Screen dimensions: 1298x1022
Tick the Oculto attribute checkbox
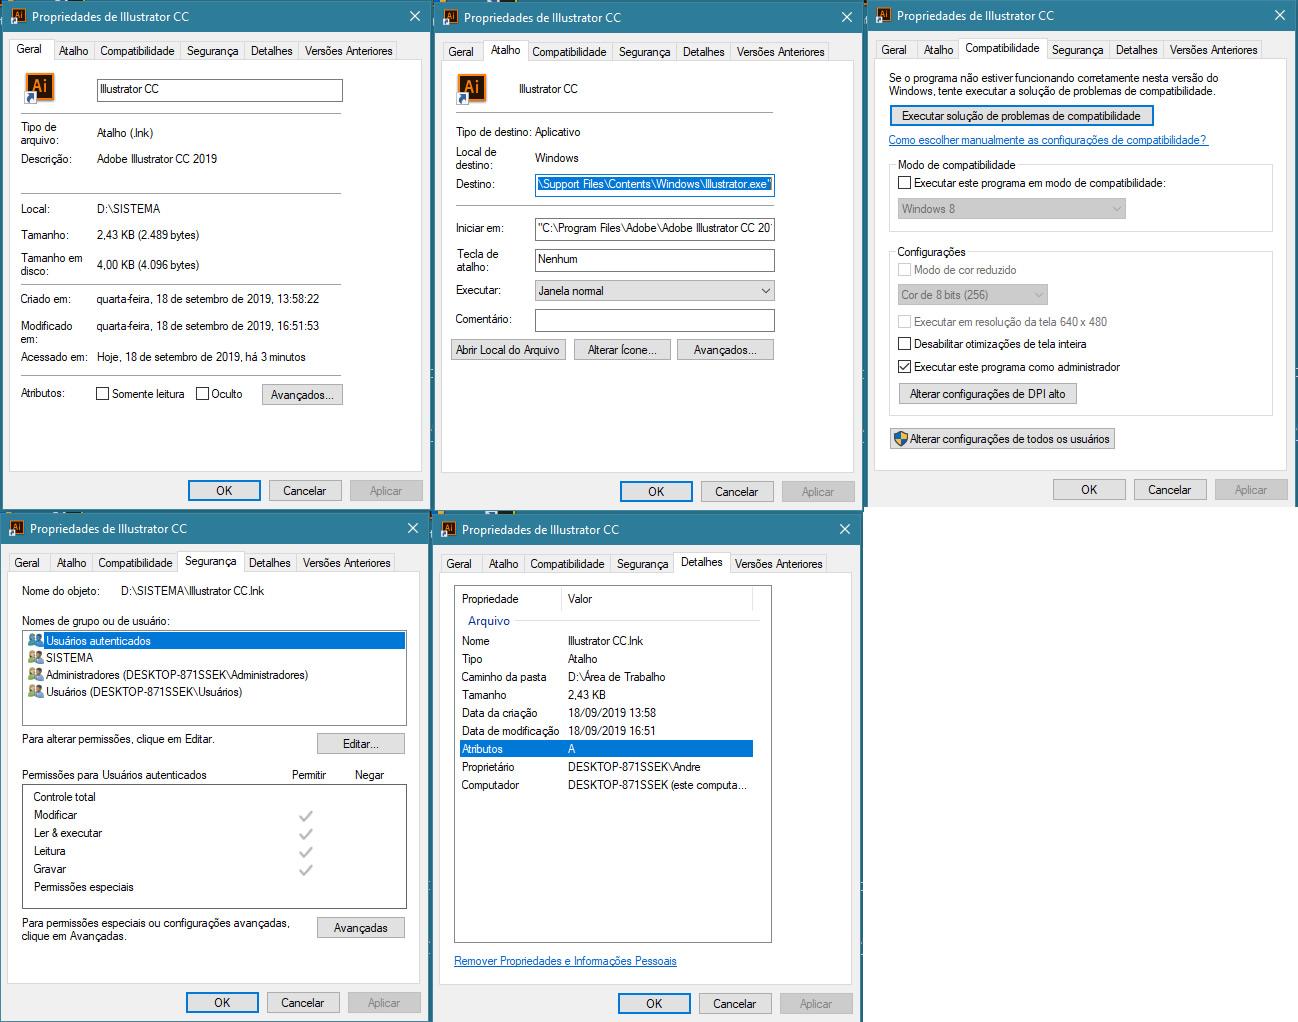click(x=202, y=394)
